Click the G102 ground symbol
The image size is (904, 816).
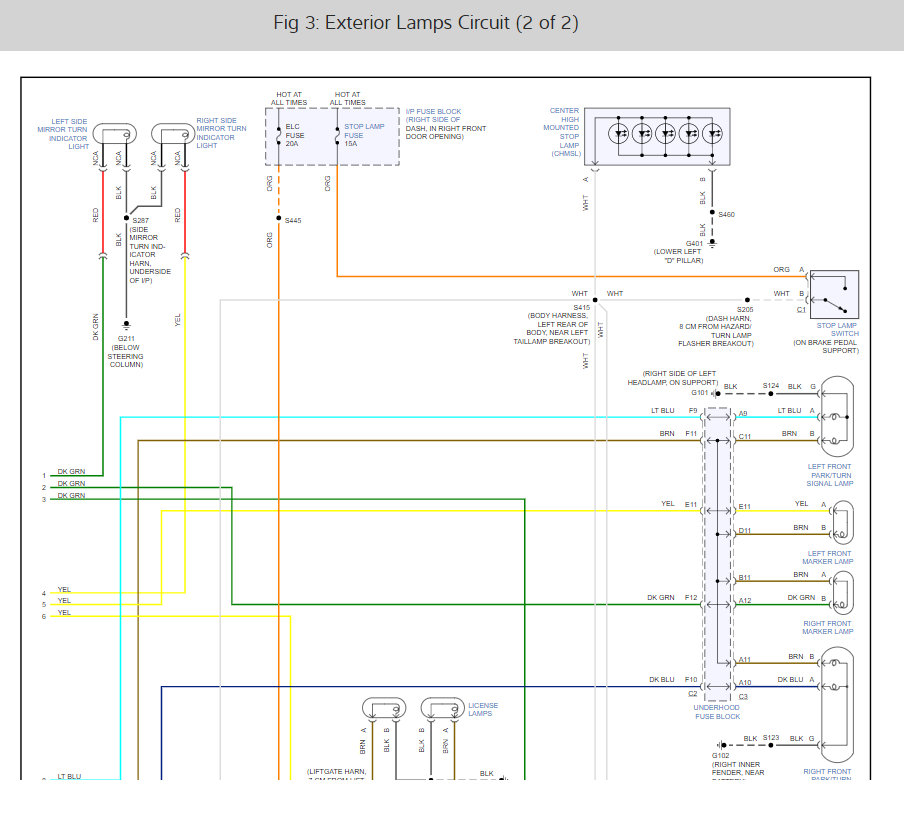click(x=721, y=745)
